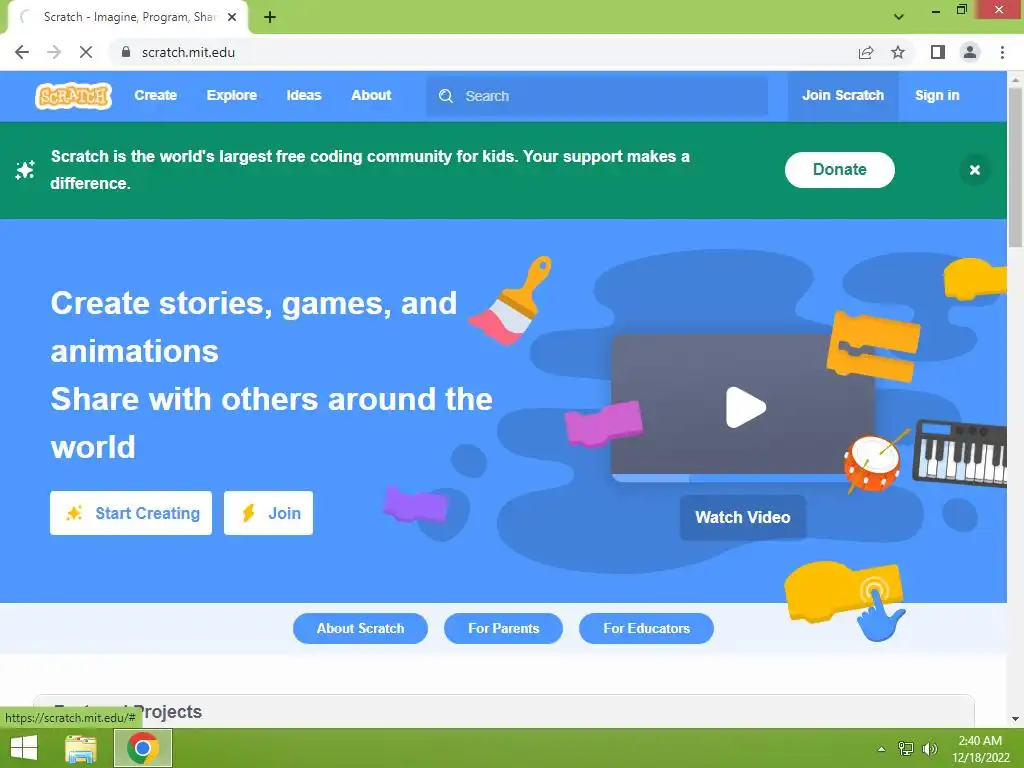Click the browser forward arrow
1024x768 pixels.
point(54,52)
